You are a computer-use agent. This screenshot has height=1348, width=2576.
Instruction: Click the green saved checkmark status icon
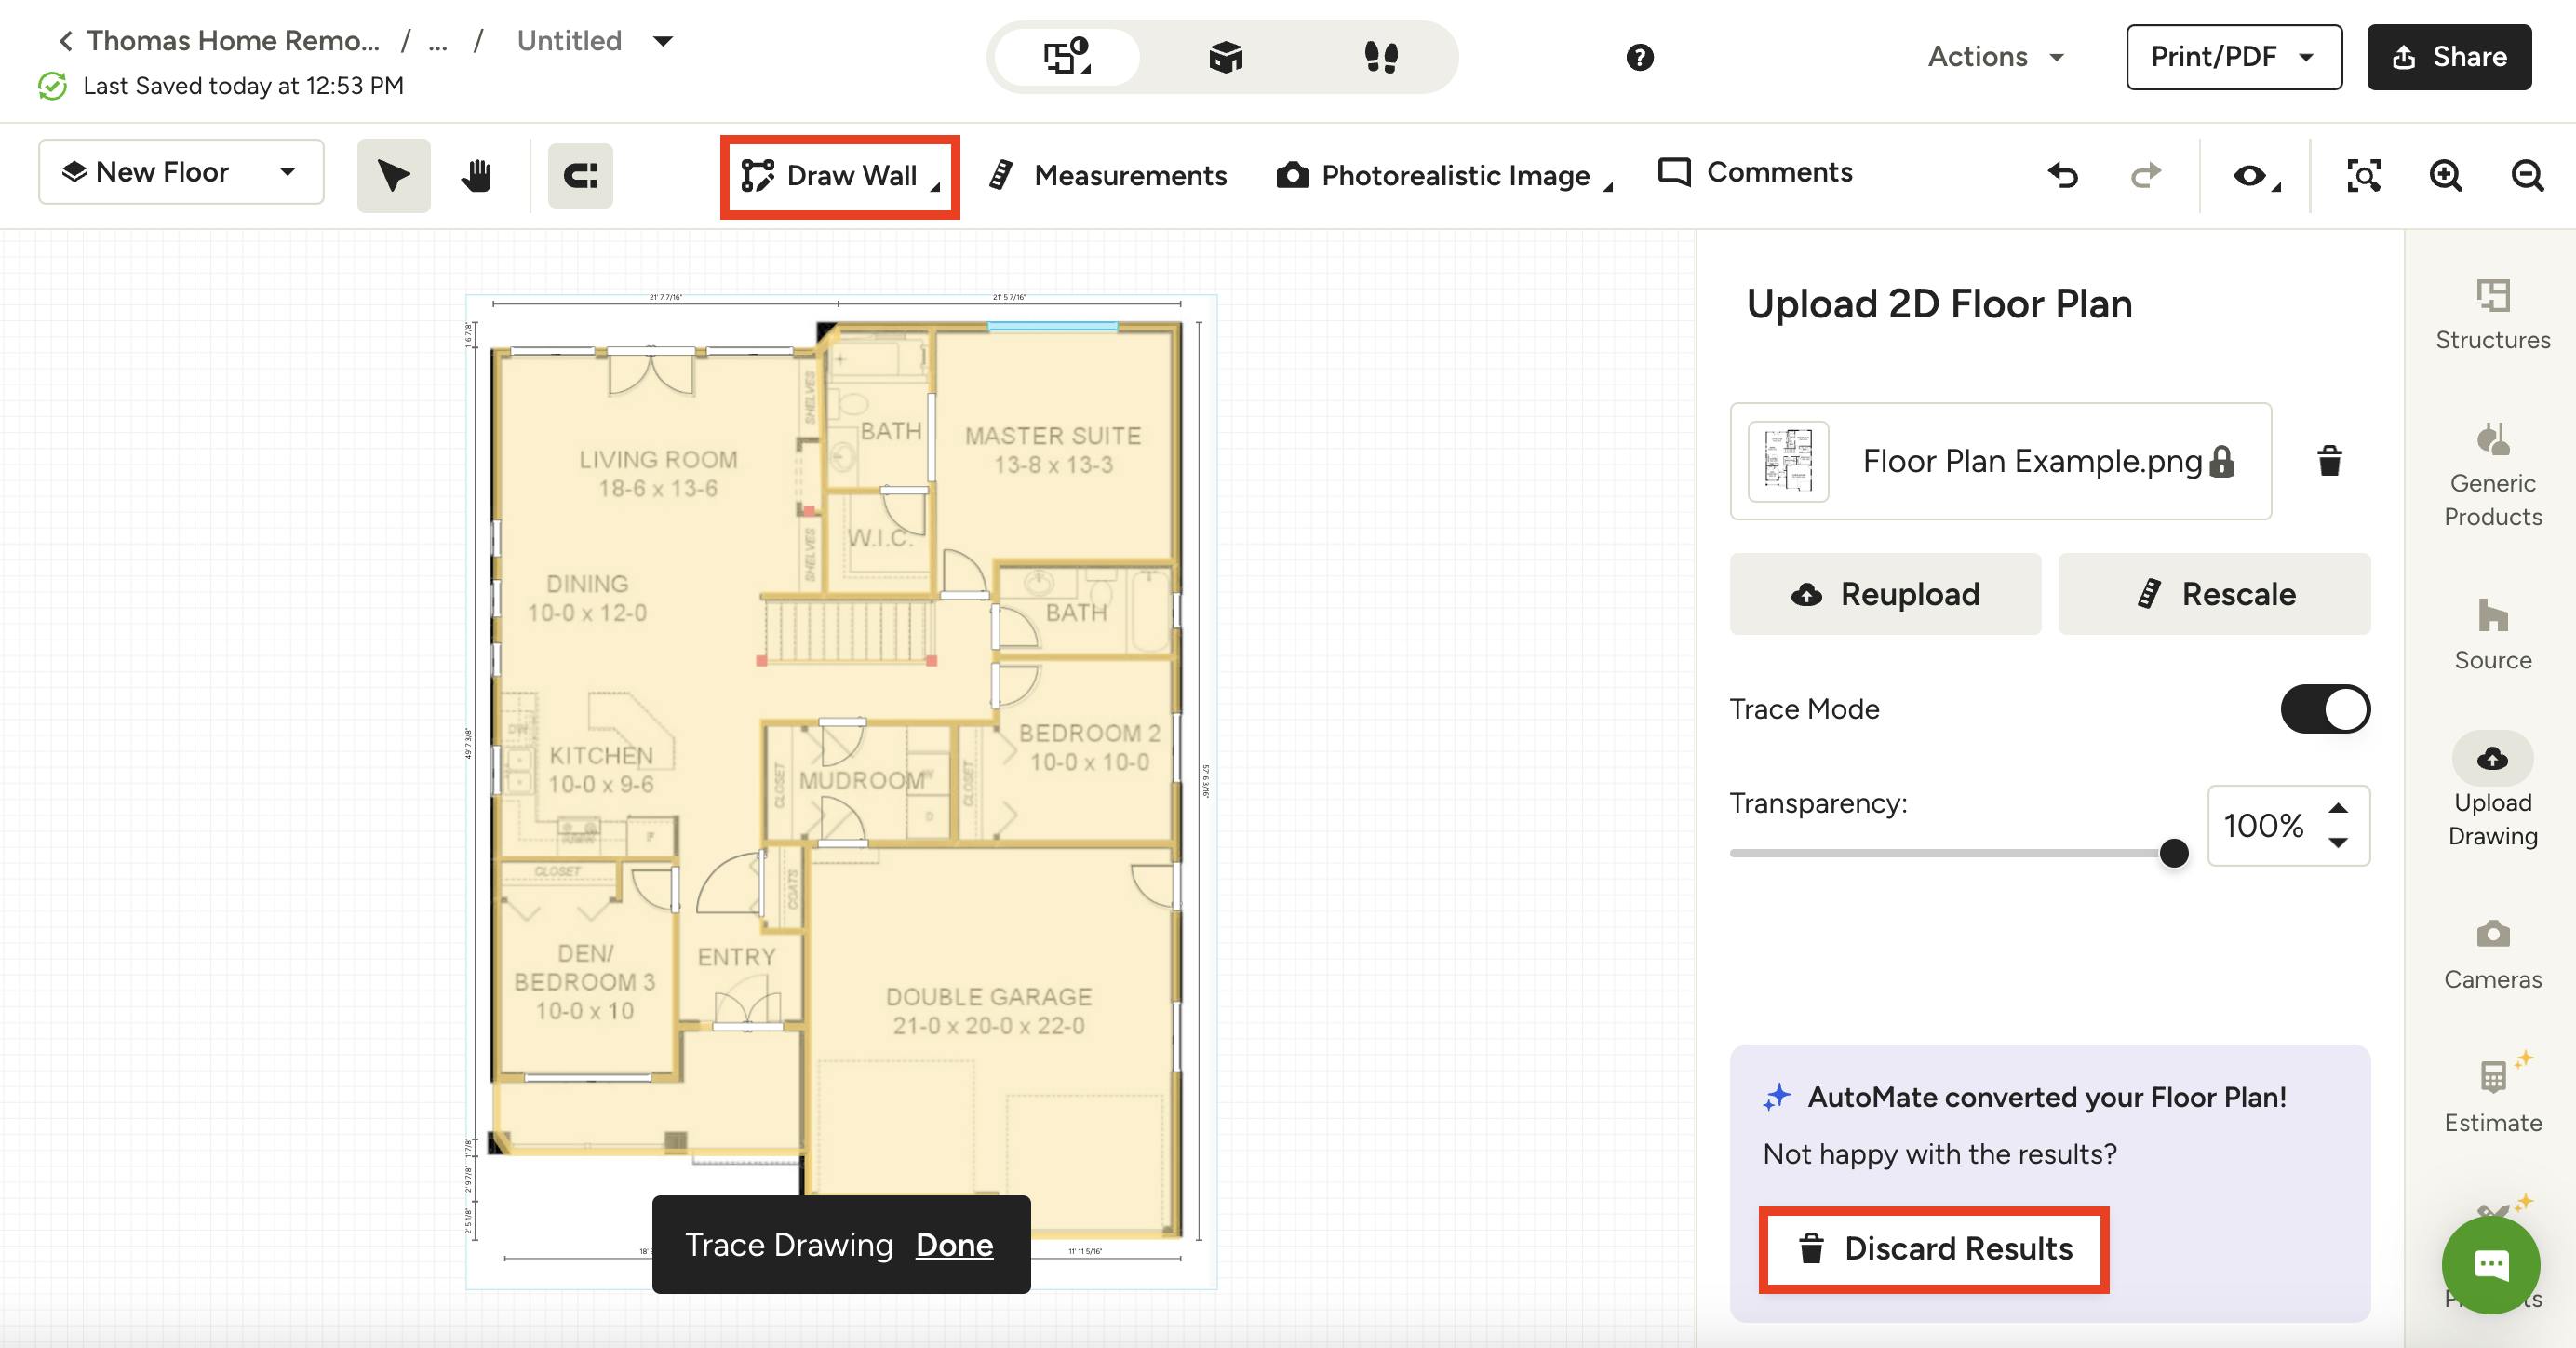(53, 86)
